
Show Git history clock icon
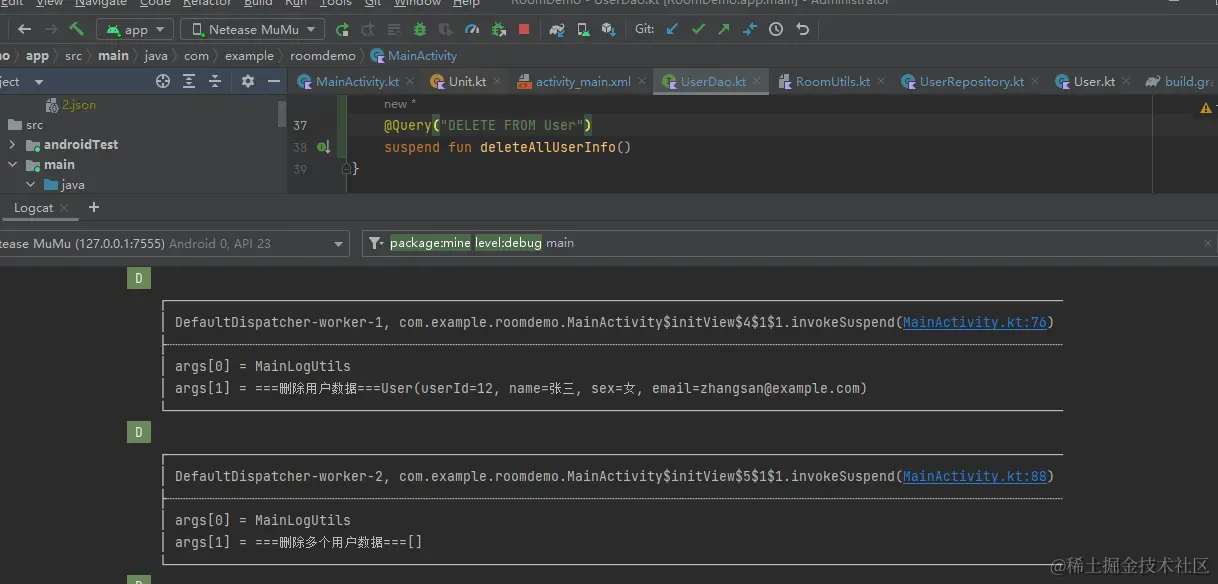coord(776,30)
